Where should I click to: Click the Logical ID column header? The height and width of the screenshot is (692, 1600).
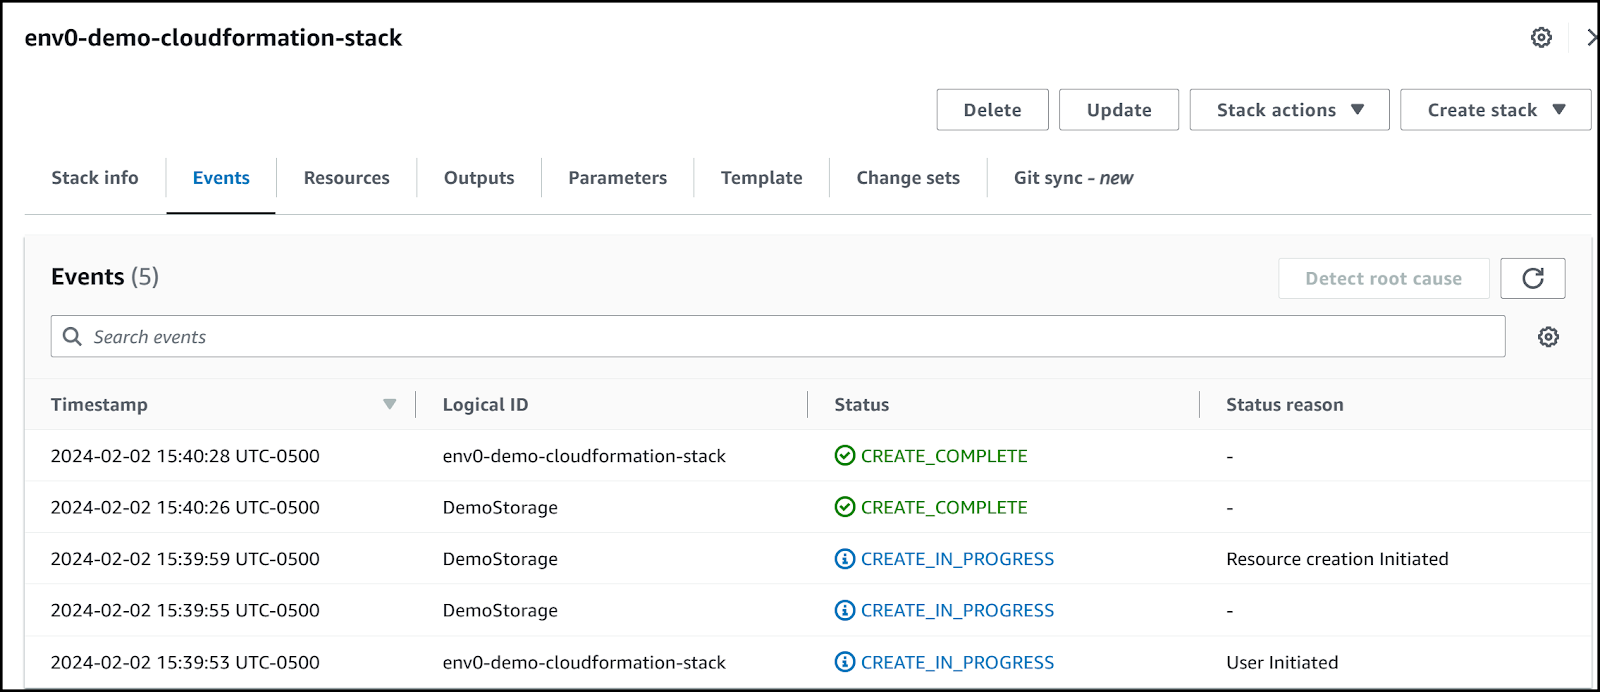click(486, 405)
